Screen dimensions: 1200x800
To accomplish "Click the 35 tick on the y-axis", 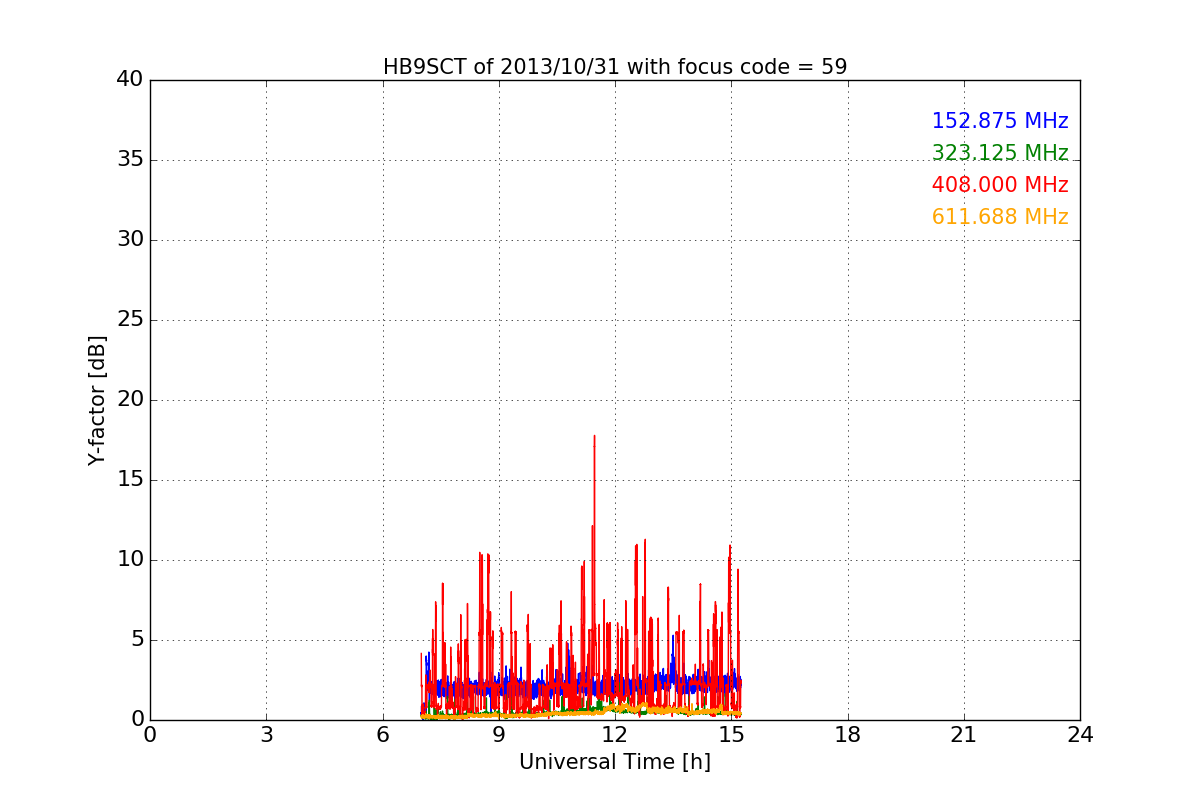I will (130, 159).
